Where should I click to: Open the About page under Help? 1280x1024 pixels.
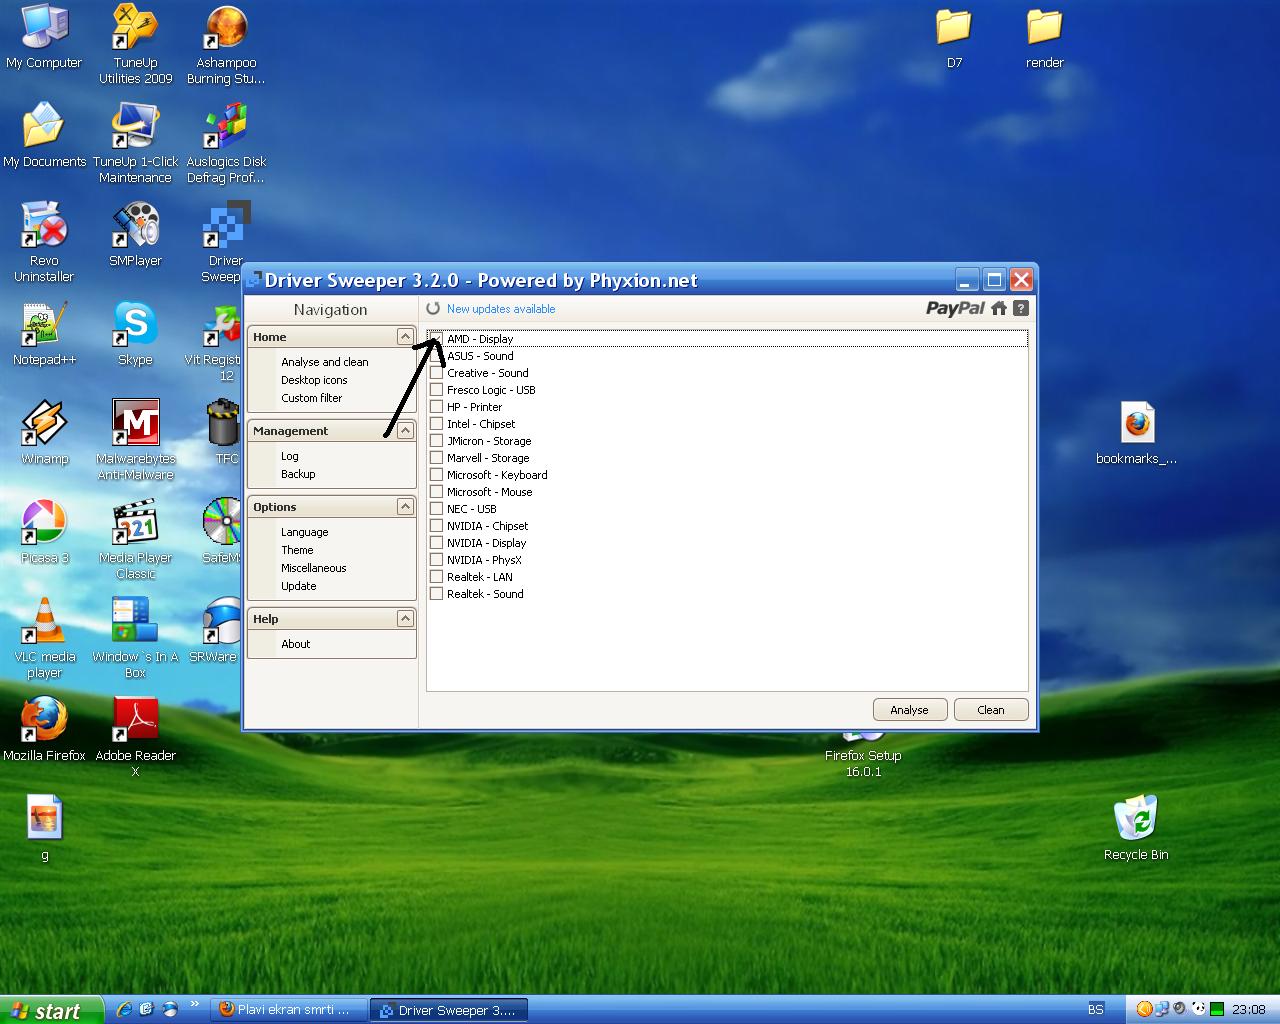pyautogui.click(x=295, y=644)
